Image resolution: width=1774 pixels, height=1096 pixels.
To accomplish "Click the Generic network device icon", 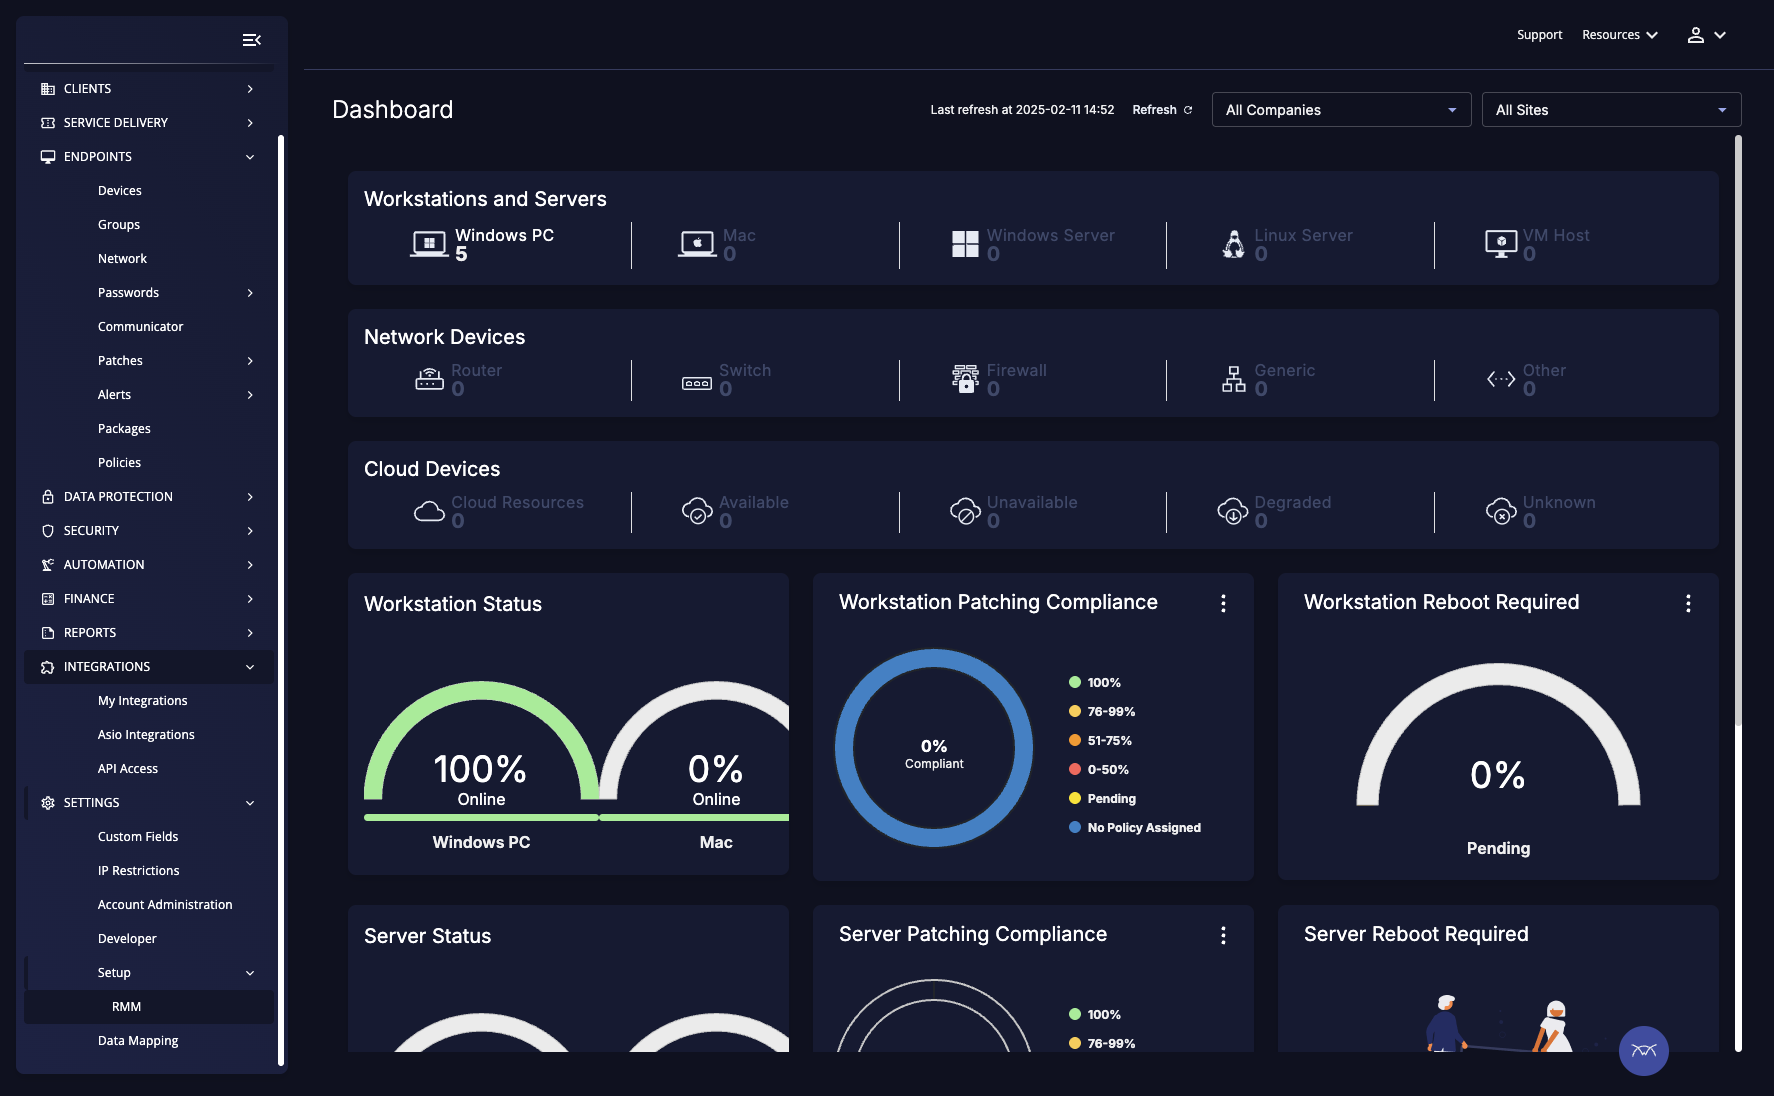I will coord(1234,379).
